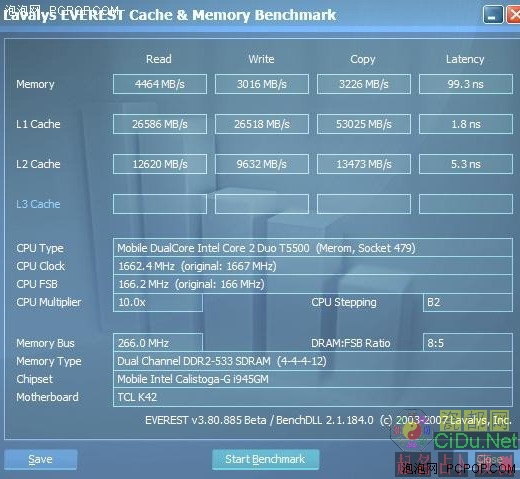Image resolution: width=520 pixels, height=479 pixels.
Task: Select CPU Multiplier value 10.0x
Action: 158,302
